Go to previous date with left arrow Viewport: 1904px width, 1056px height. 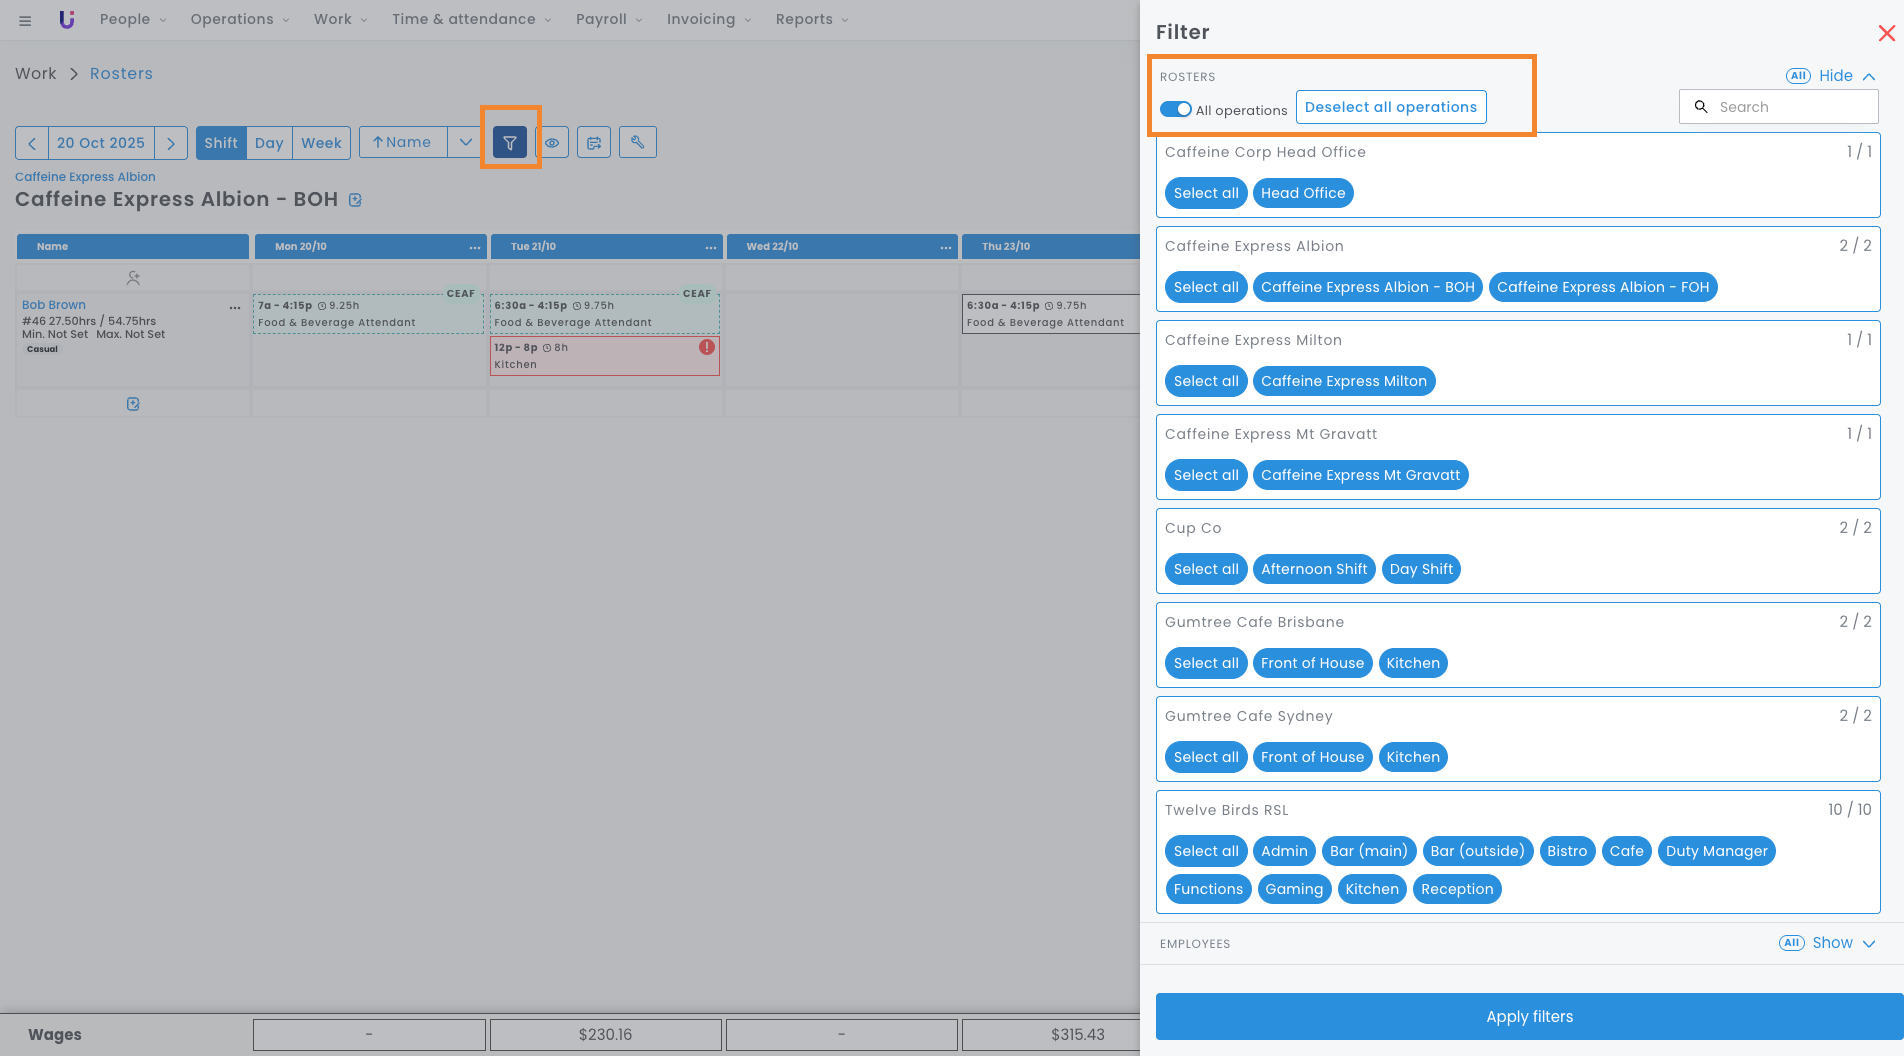coord(32,143)
